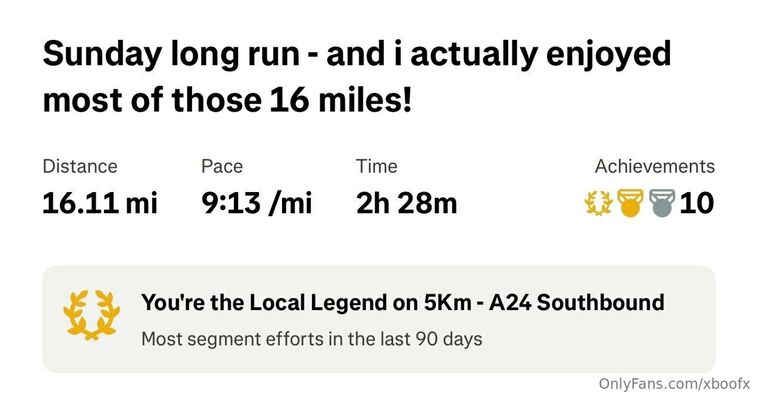This screenshot has height=400, width=758.
Task: Open the large Local Legend laurel icon
Action: tap(91, 315)
